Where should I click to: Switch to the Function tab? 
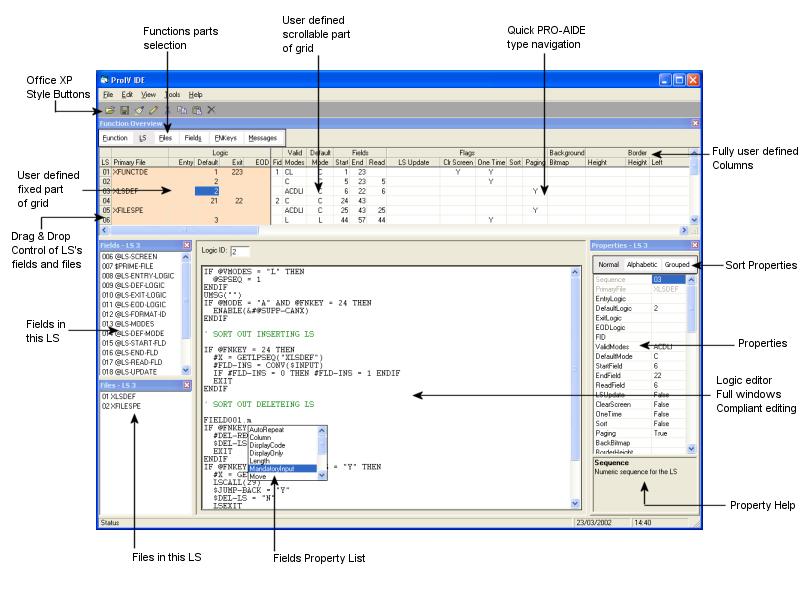point(115,138)
